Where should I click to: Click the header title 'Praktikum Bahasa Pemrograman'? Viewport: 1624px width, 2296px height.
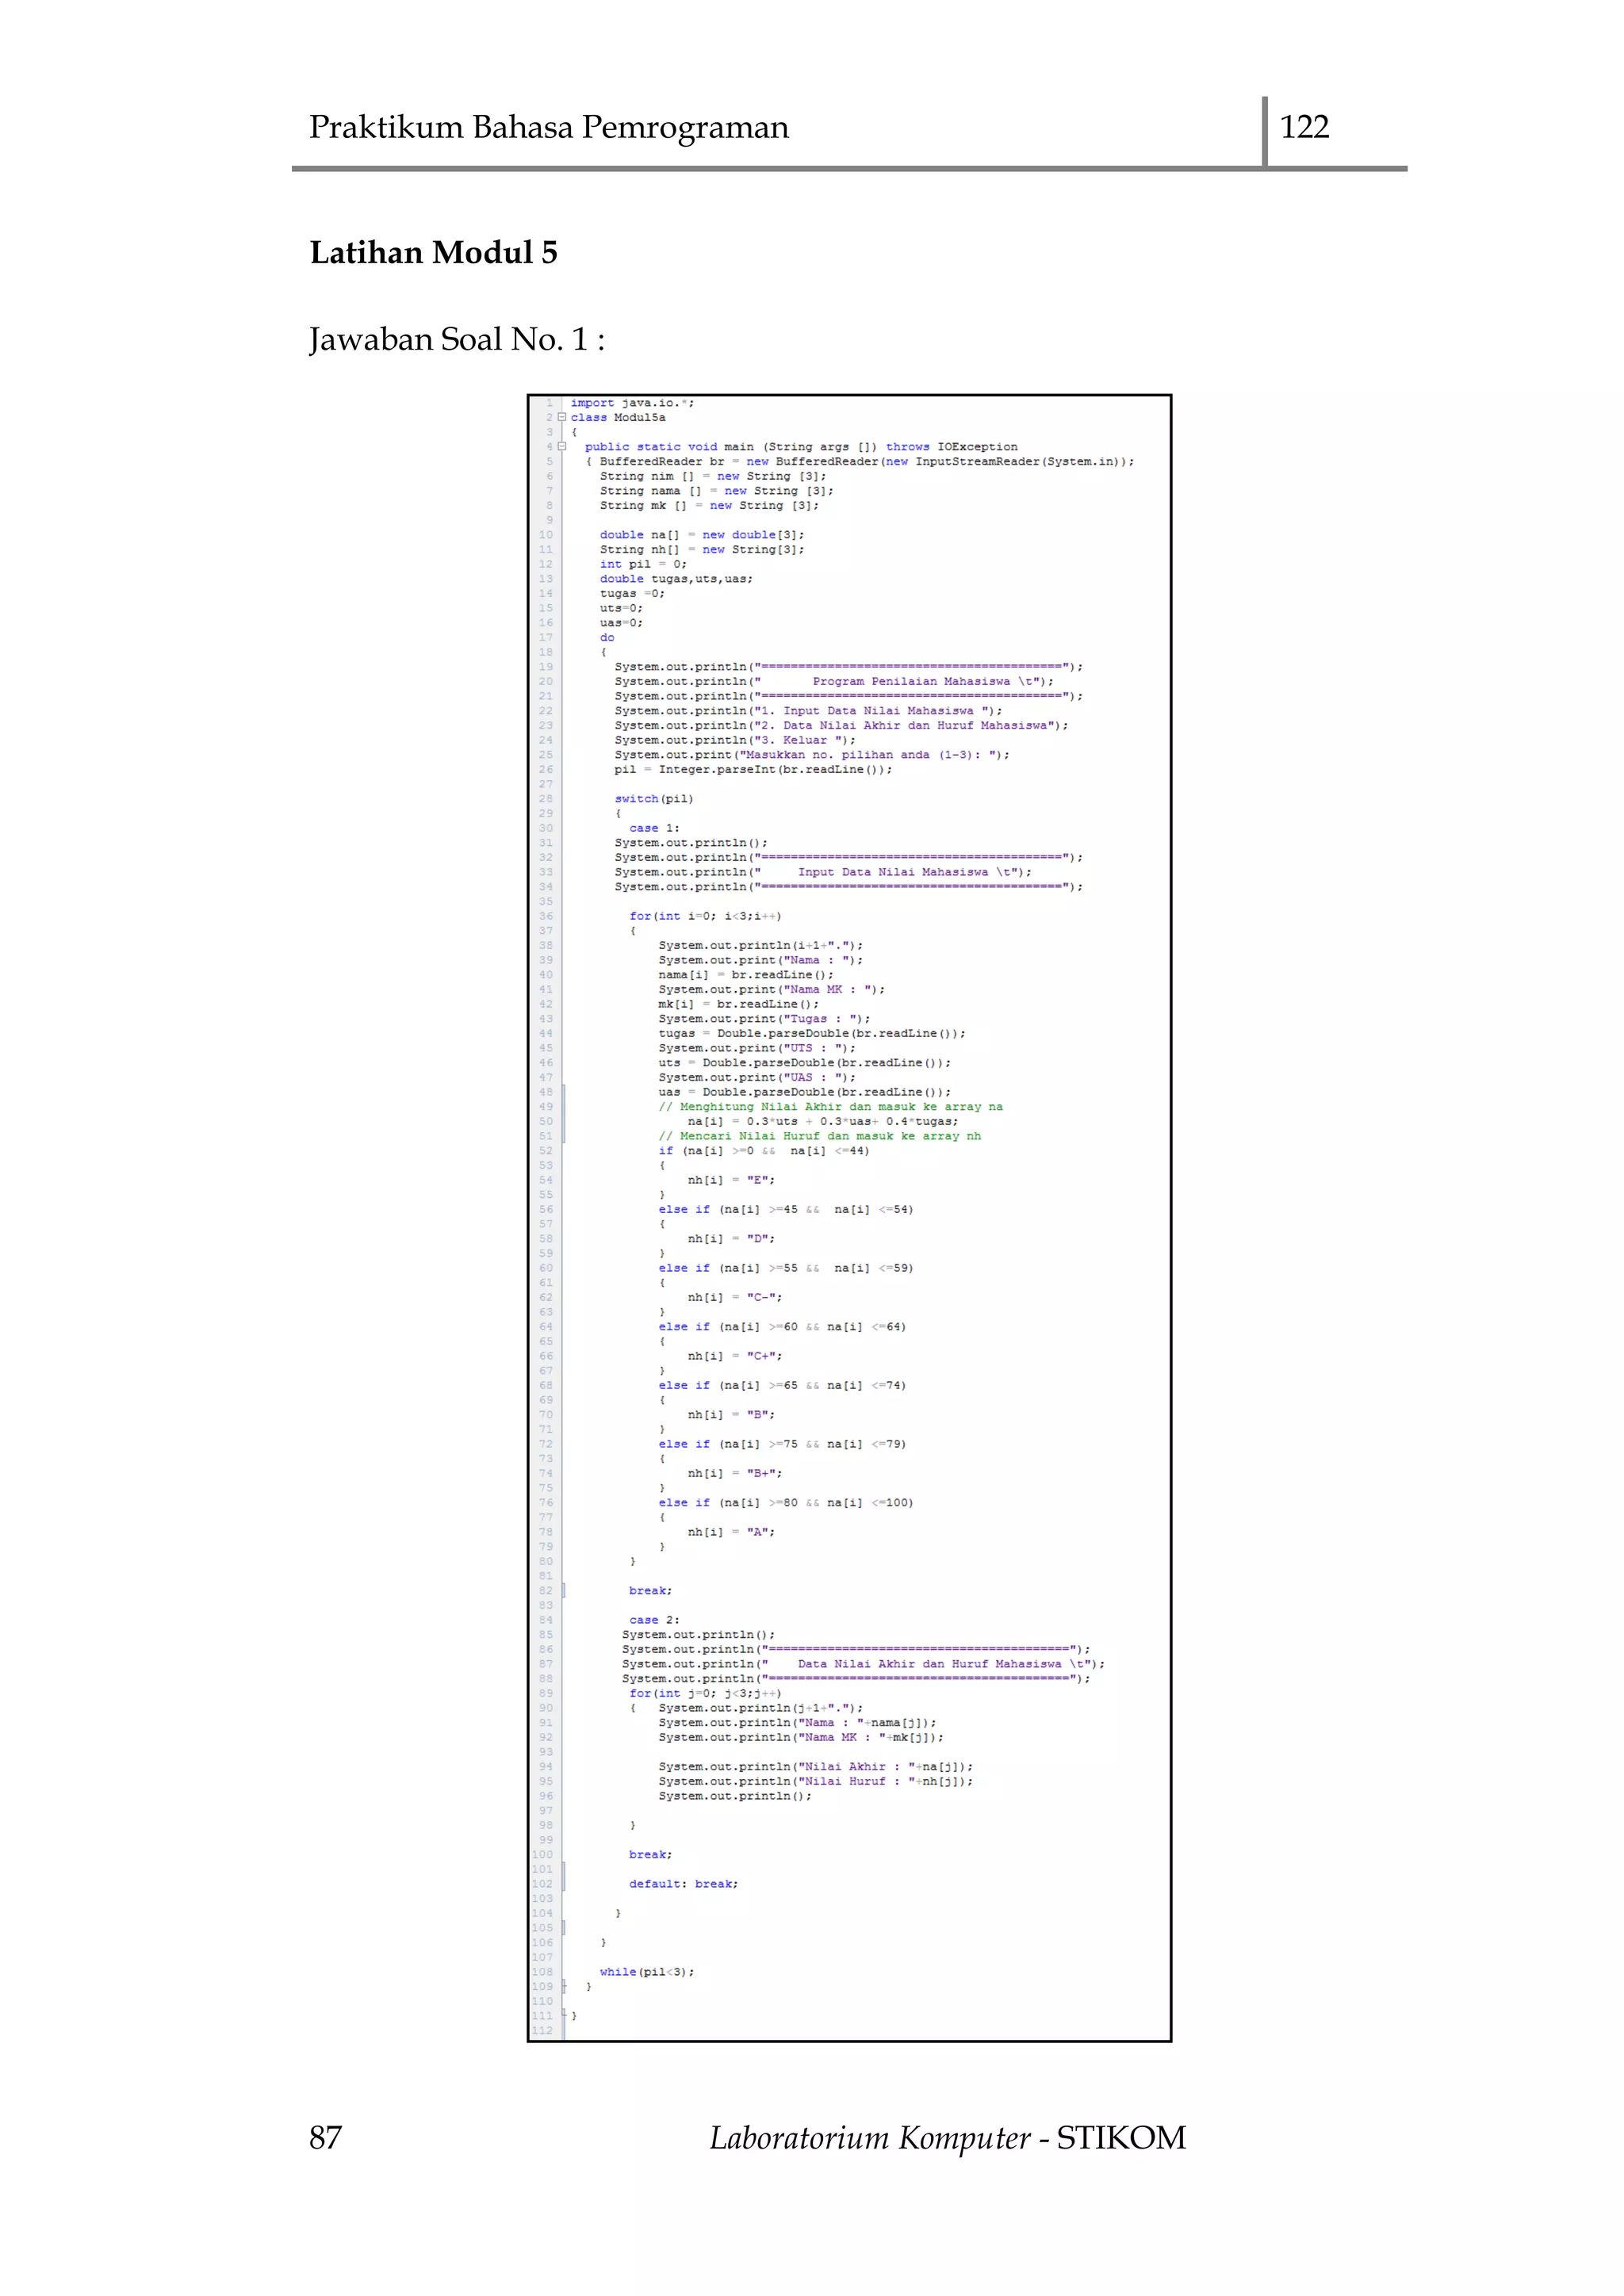[548, 127]
